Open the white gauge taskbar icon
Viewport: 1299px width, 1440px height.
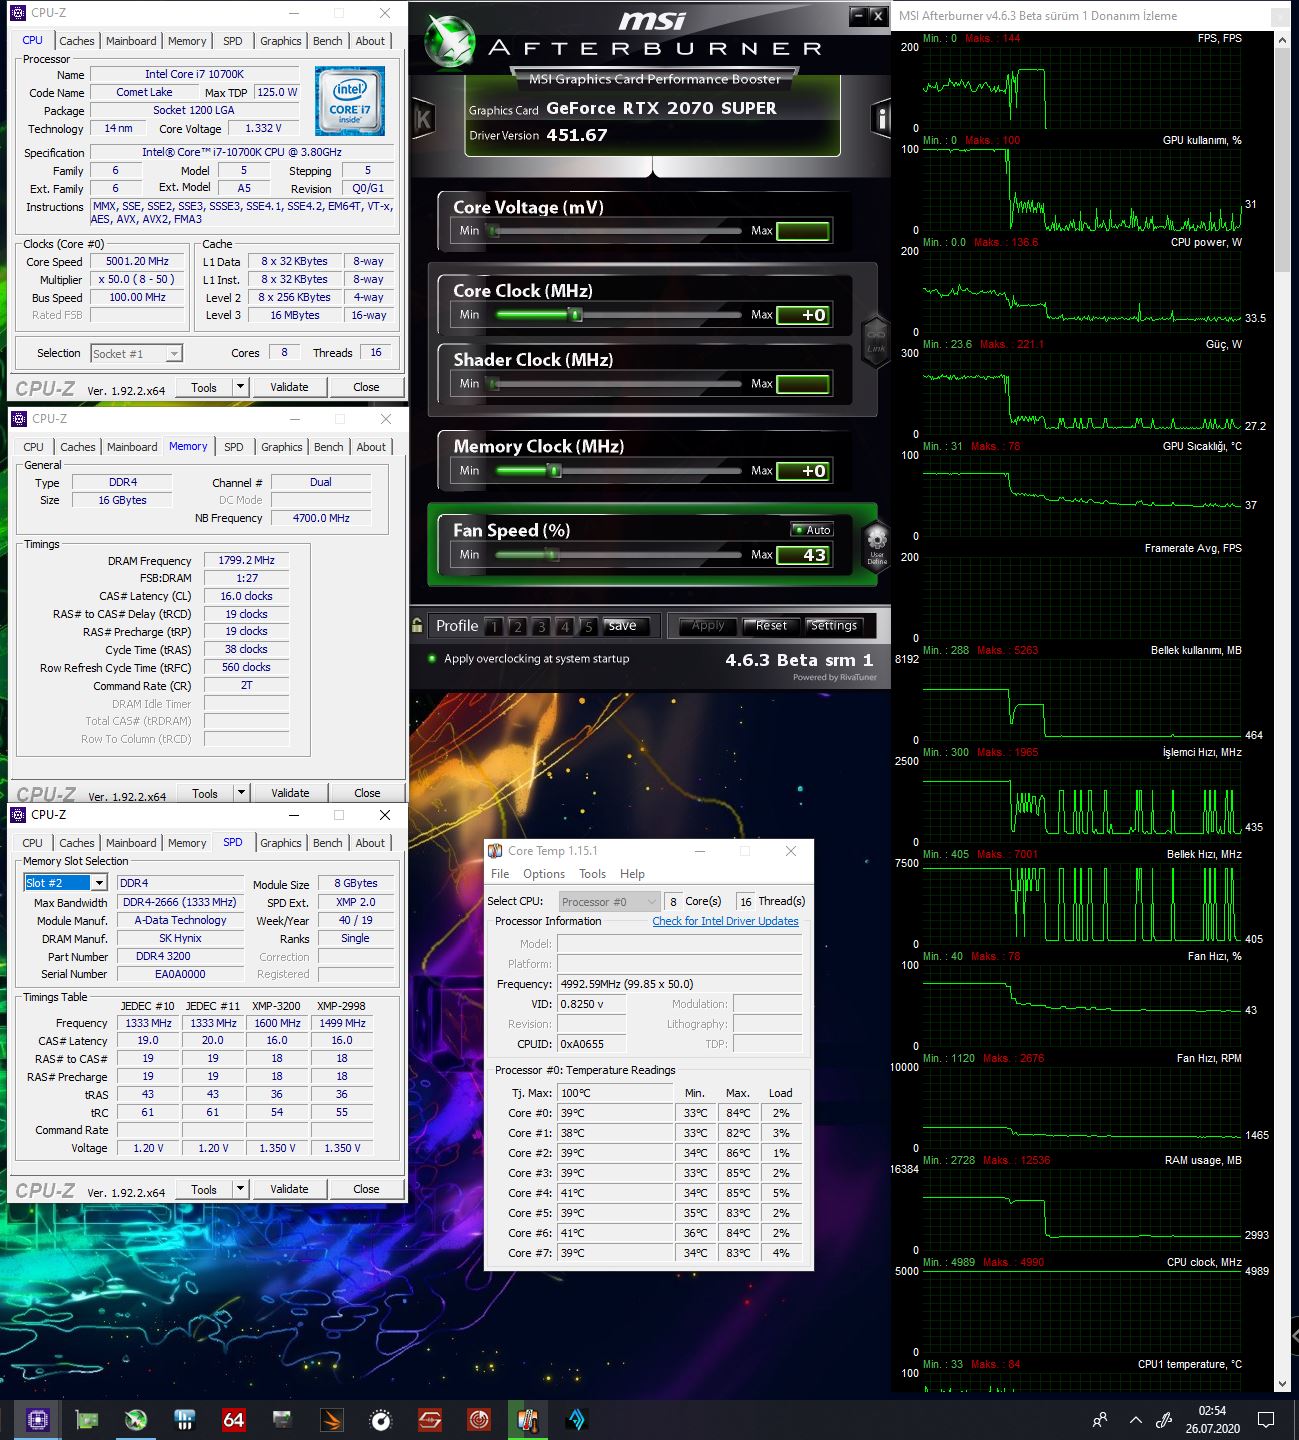(x=381, y=1419)
